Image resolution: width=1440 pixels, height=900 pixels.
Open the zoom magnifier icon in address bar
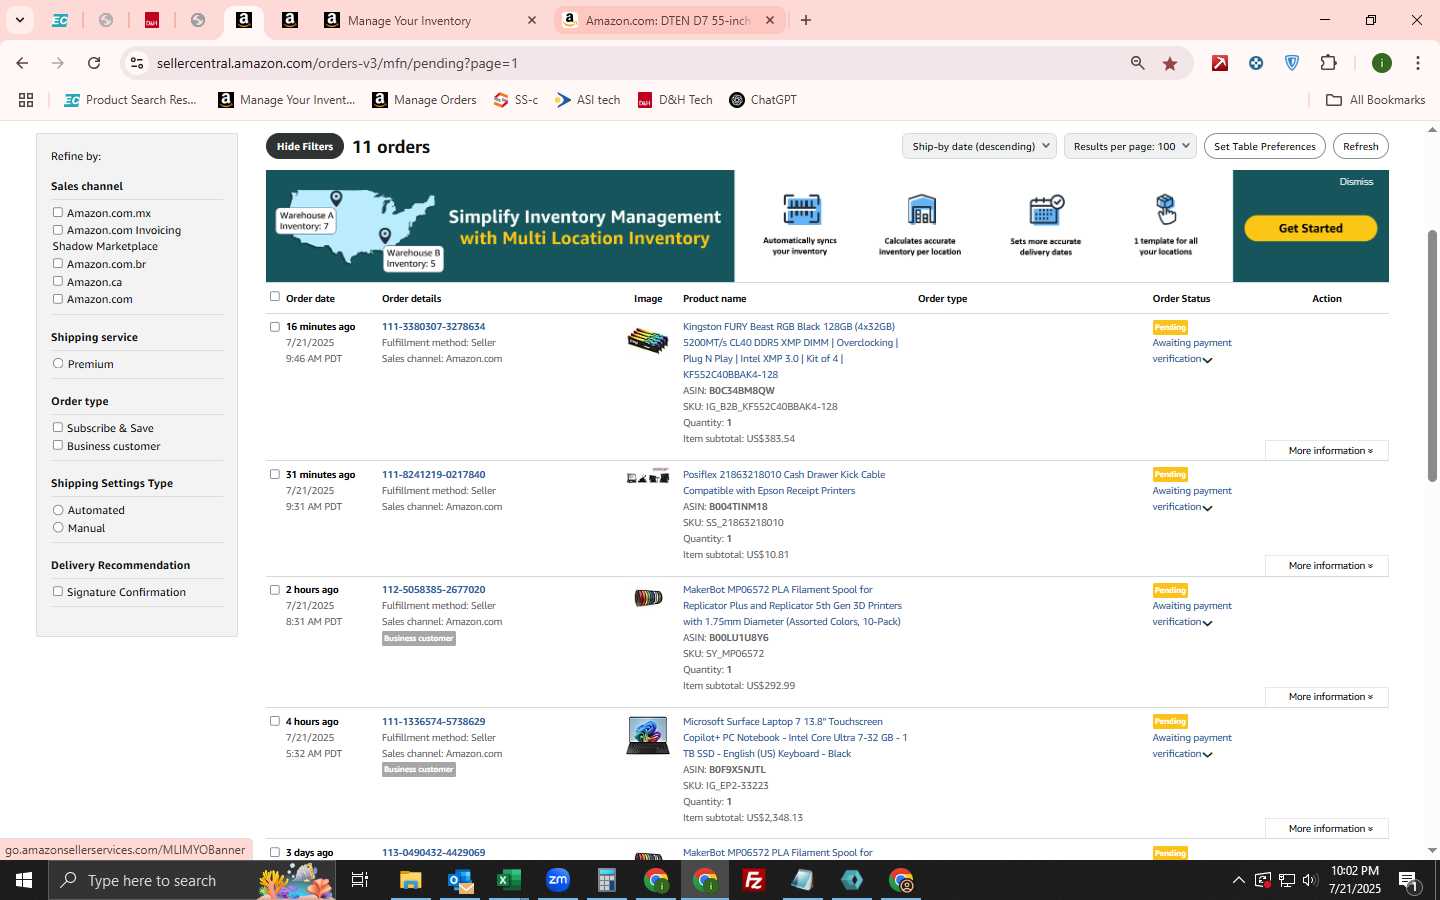click(x=1138, y=63)
